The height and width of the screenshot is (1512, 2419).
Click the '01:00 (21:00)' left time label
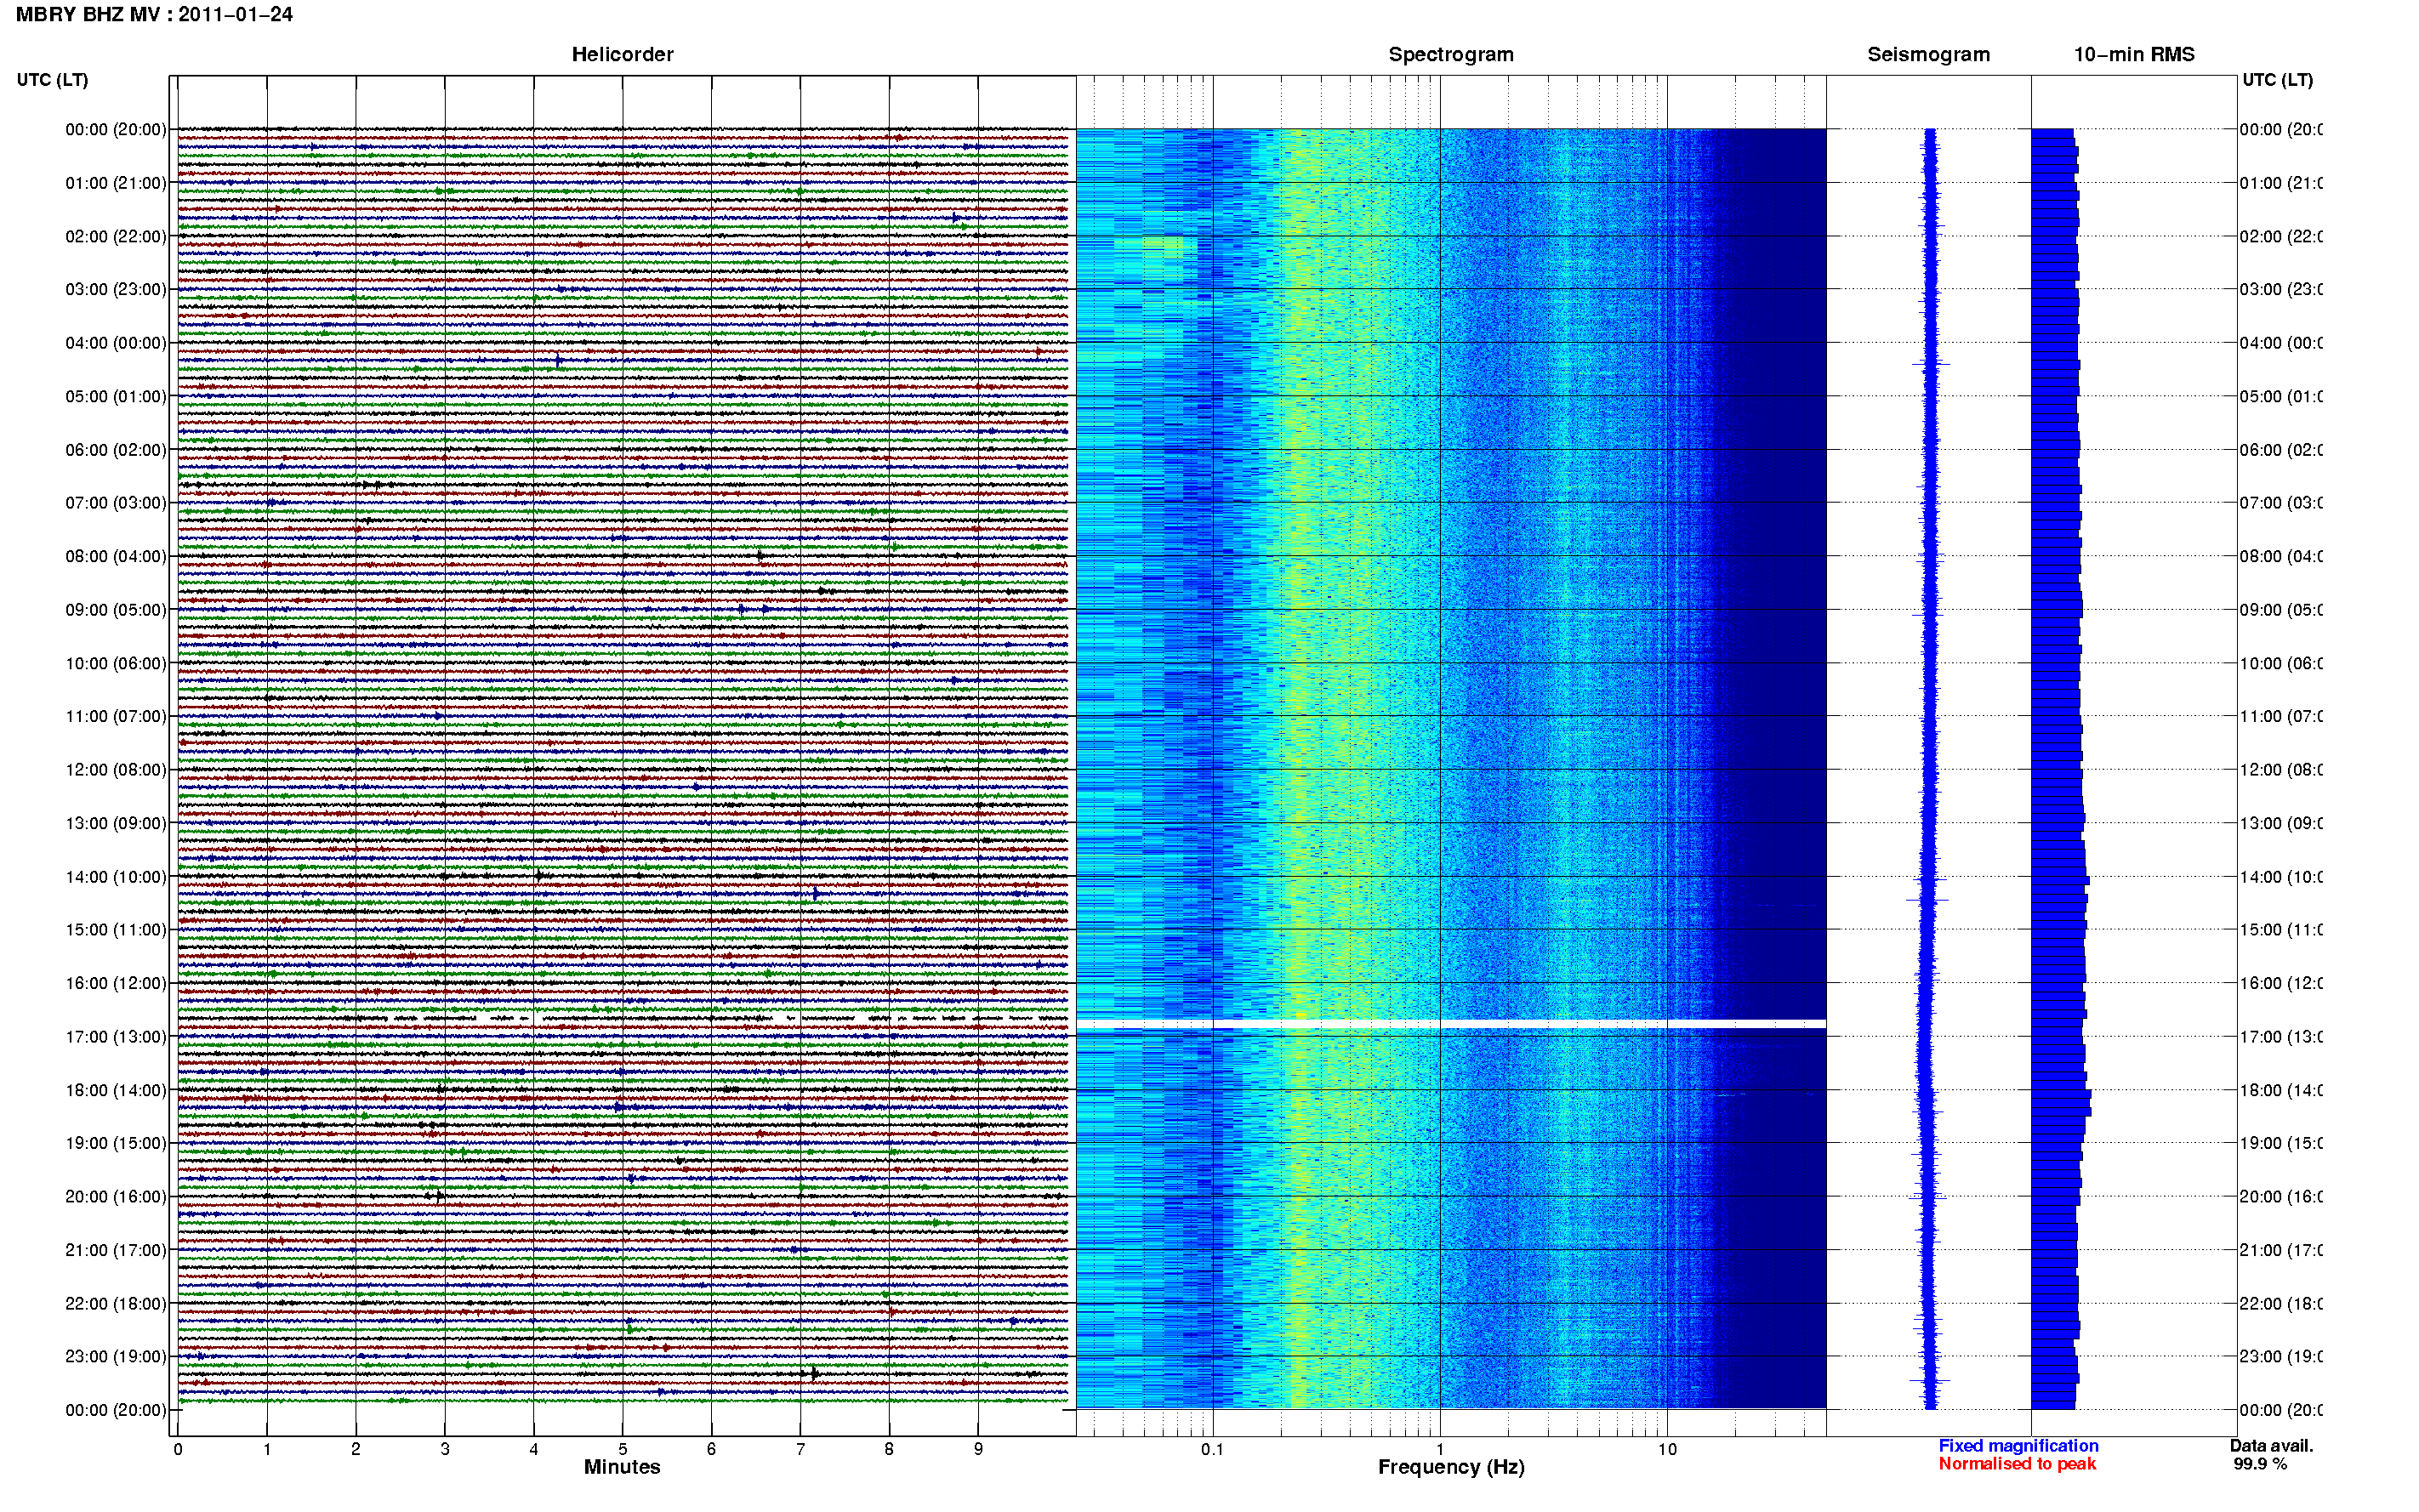point(116,183)
